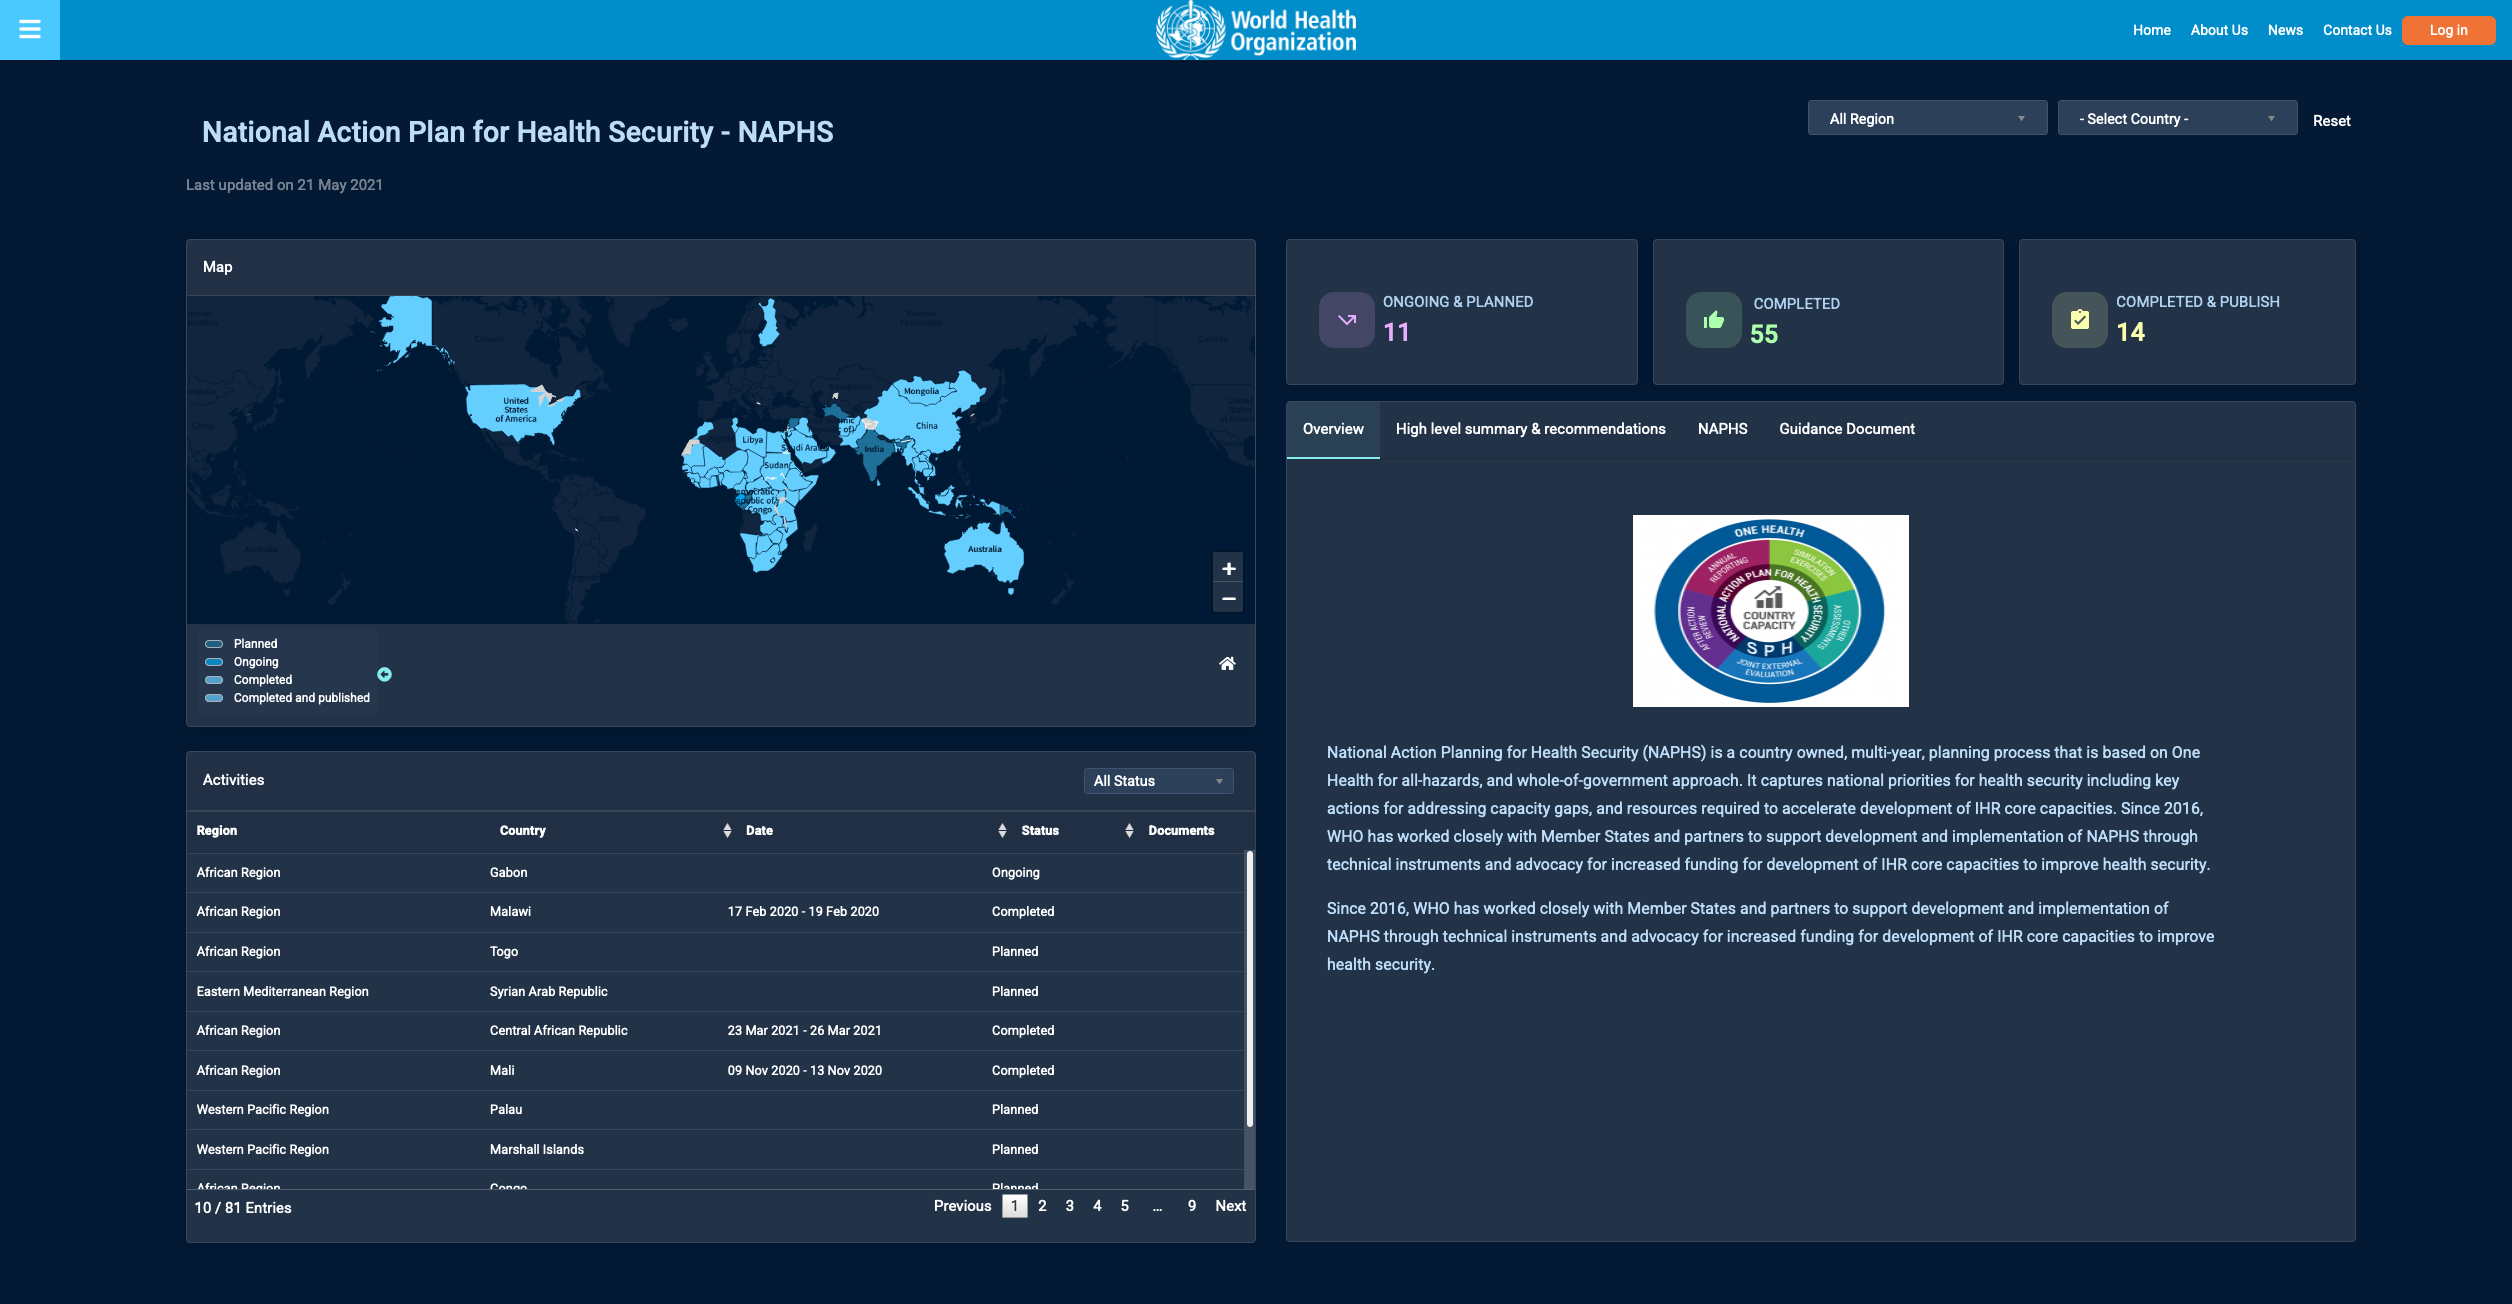Screen dimensions: 2512x1304
Task: Toggle Ongoing legend item
Action: [x=255, y=662]
